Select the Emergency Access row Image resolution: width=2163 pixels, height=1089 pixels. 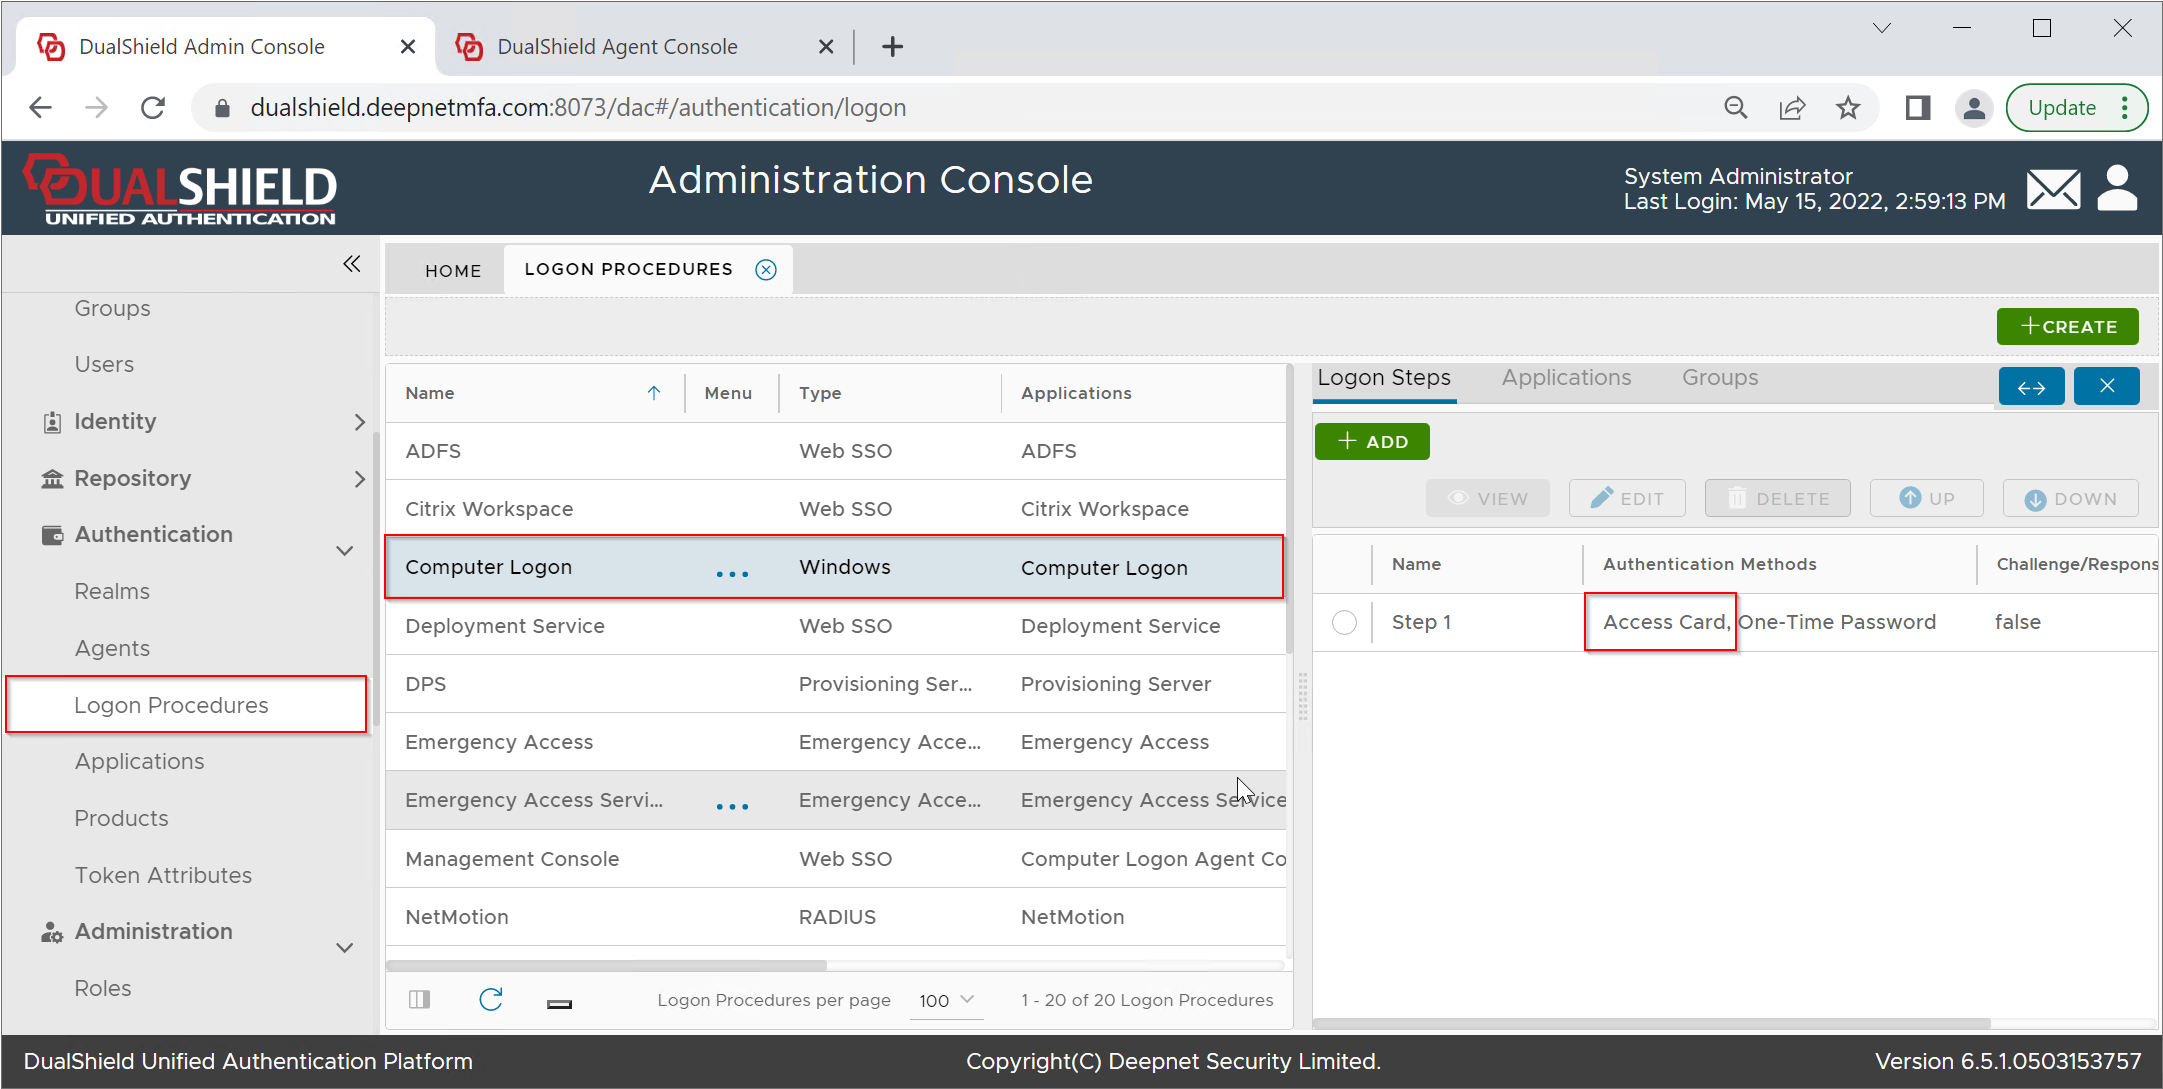pyautogui.click(x=500, y=742)
